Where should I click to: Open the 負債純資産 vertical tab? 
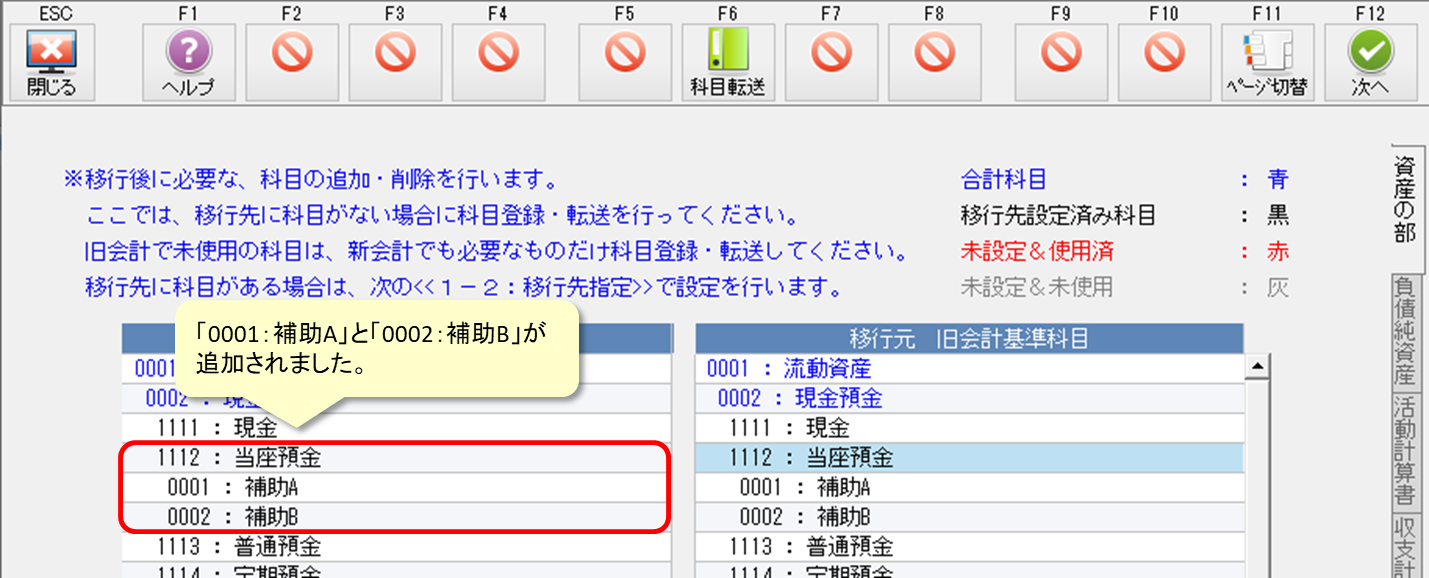point(1405,331)
